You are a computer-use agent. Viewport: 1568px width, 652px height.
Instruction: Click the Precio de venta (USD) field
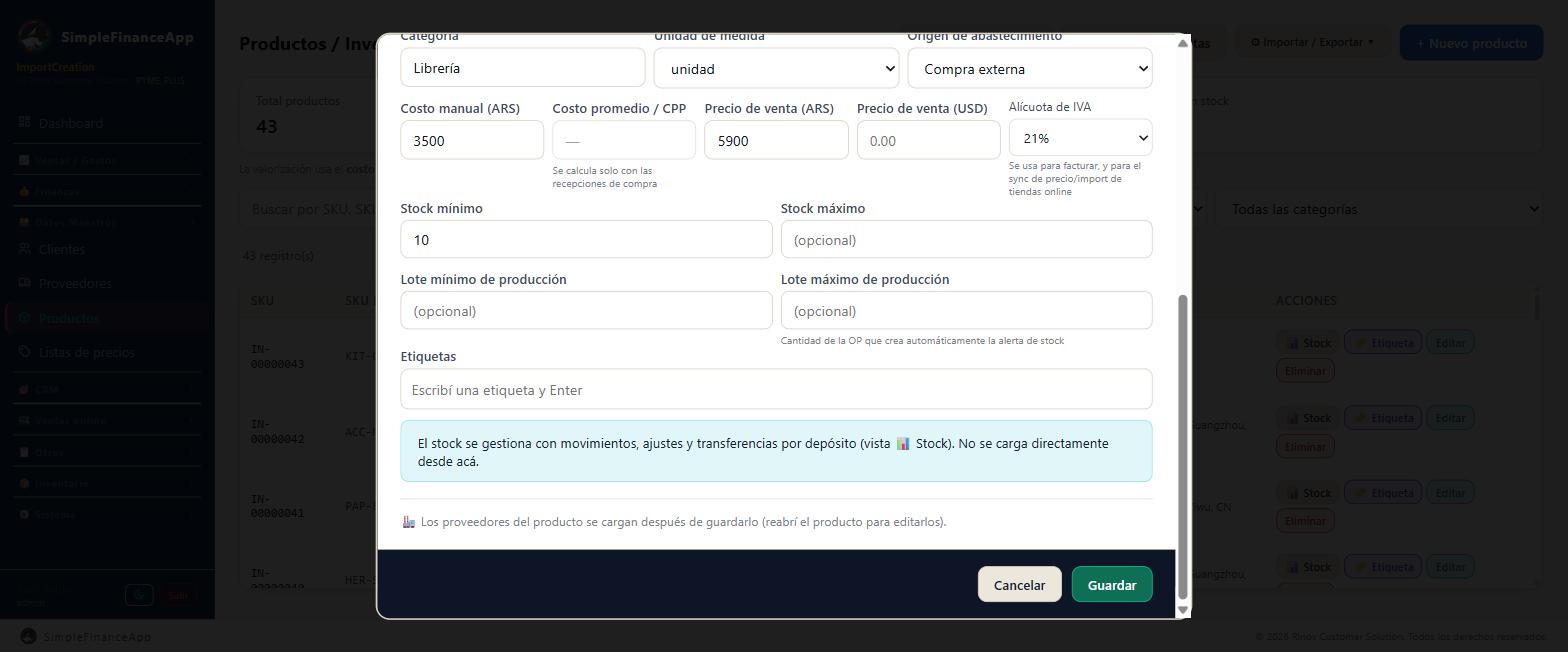[x=928, y=140]
